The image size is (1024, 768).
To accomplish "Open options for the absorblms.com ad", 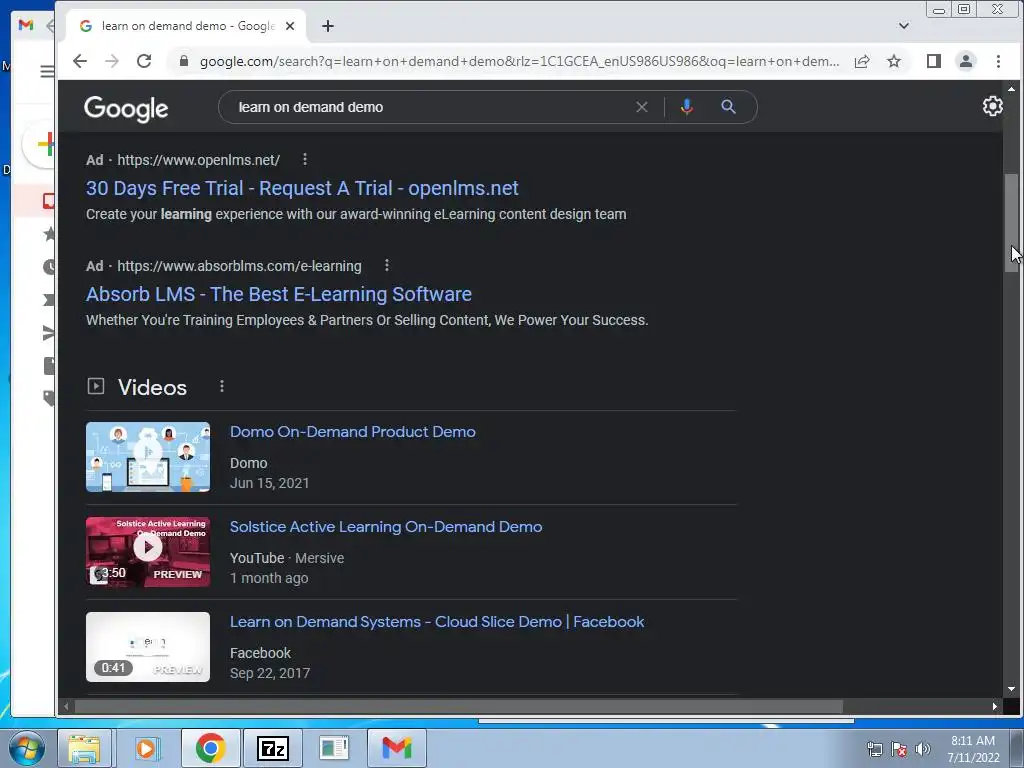I will point(387,265).
